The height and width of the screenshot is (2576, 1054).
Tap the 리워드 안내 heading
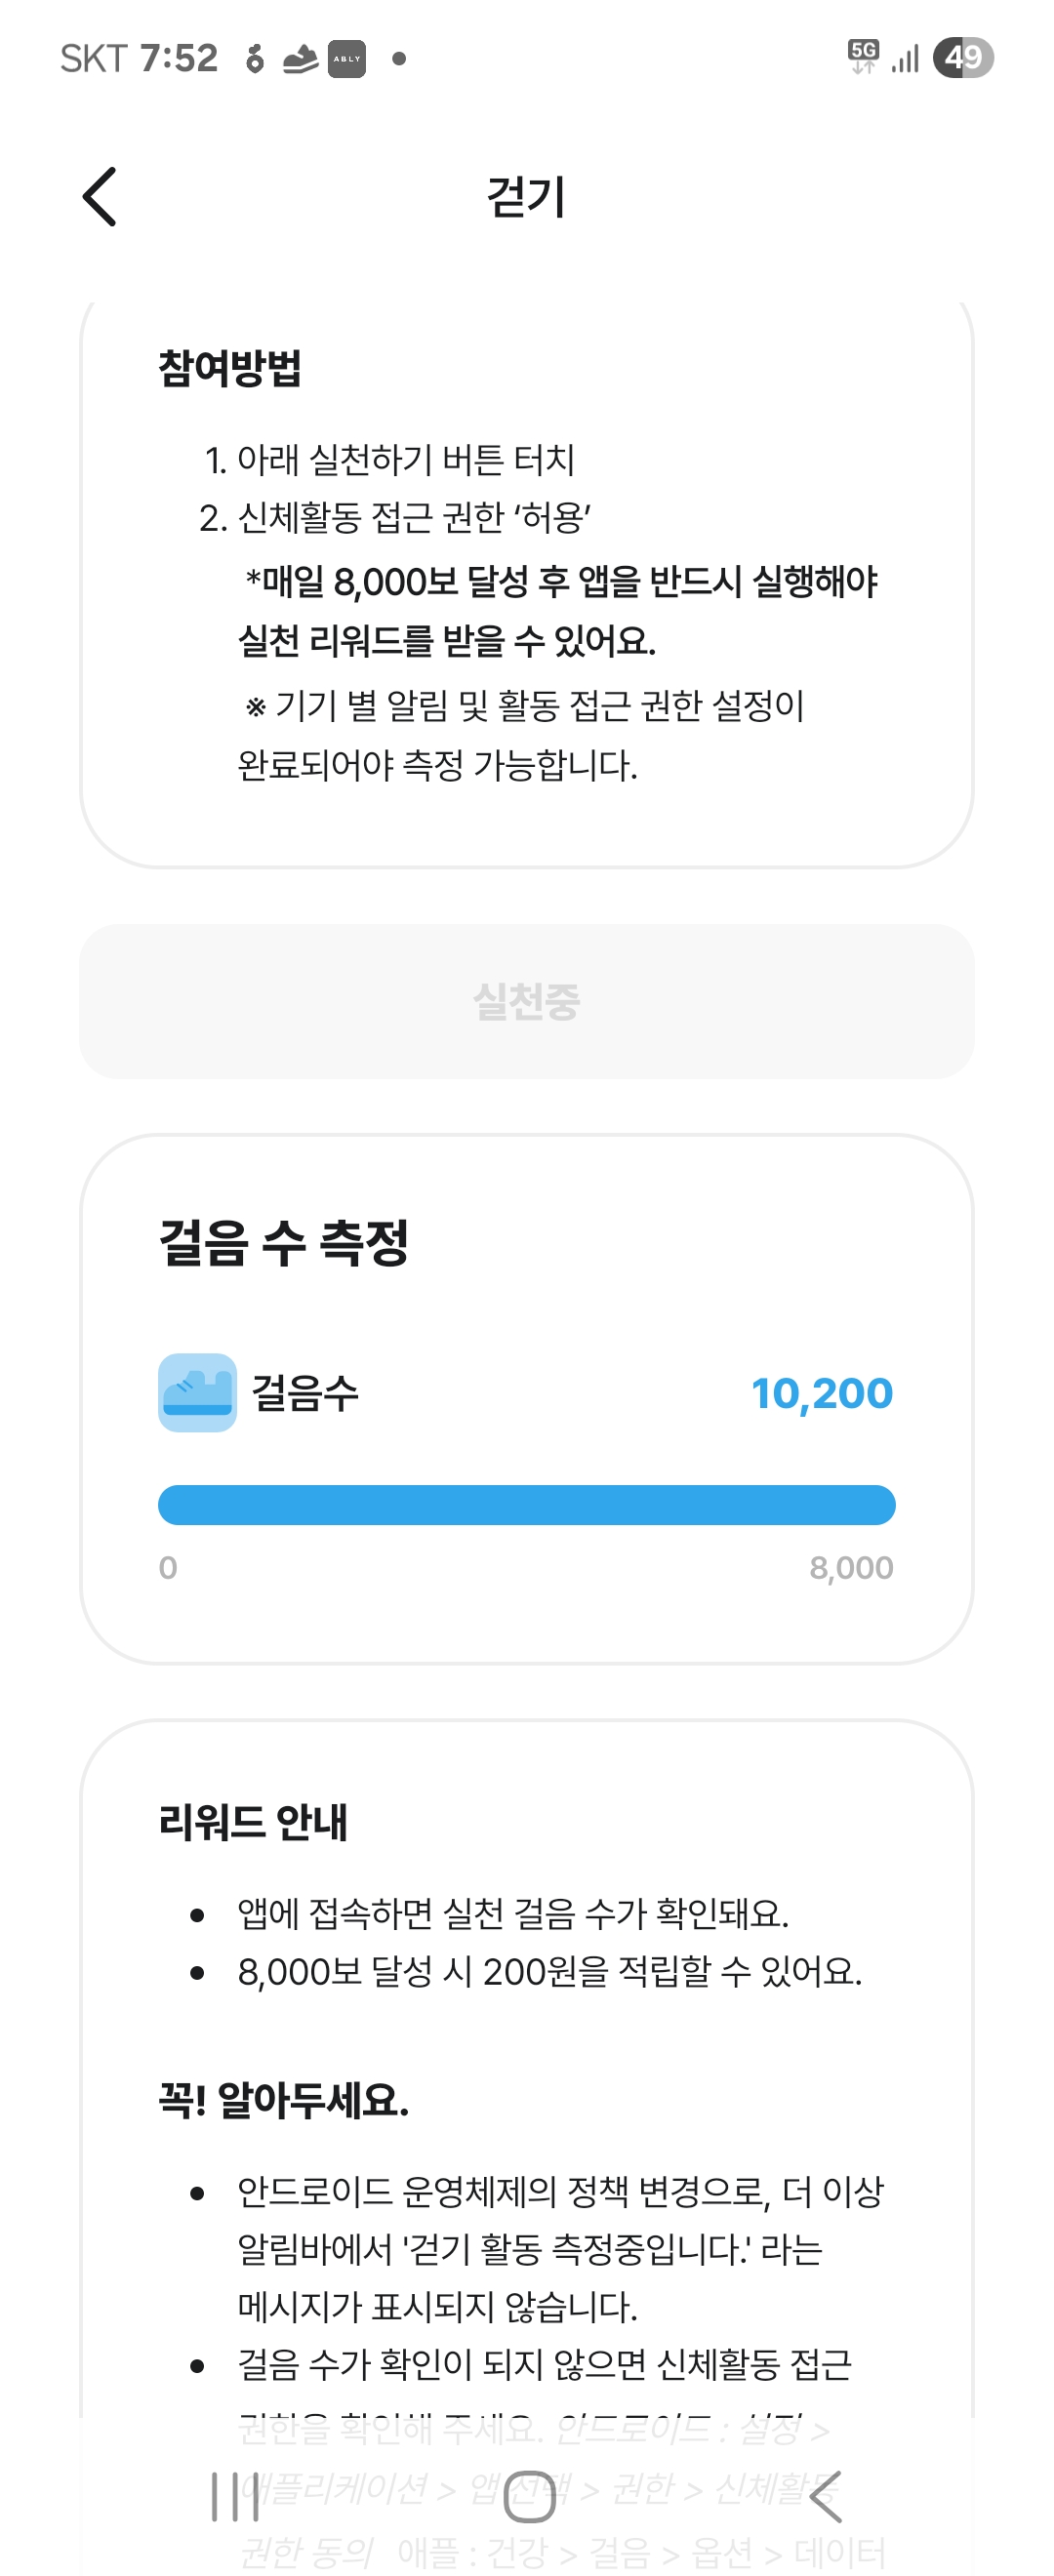(253, 1822)
